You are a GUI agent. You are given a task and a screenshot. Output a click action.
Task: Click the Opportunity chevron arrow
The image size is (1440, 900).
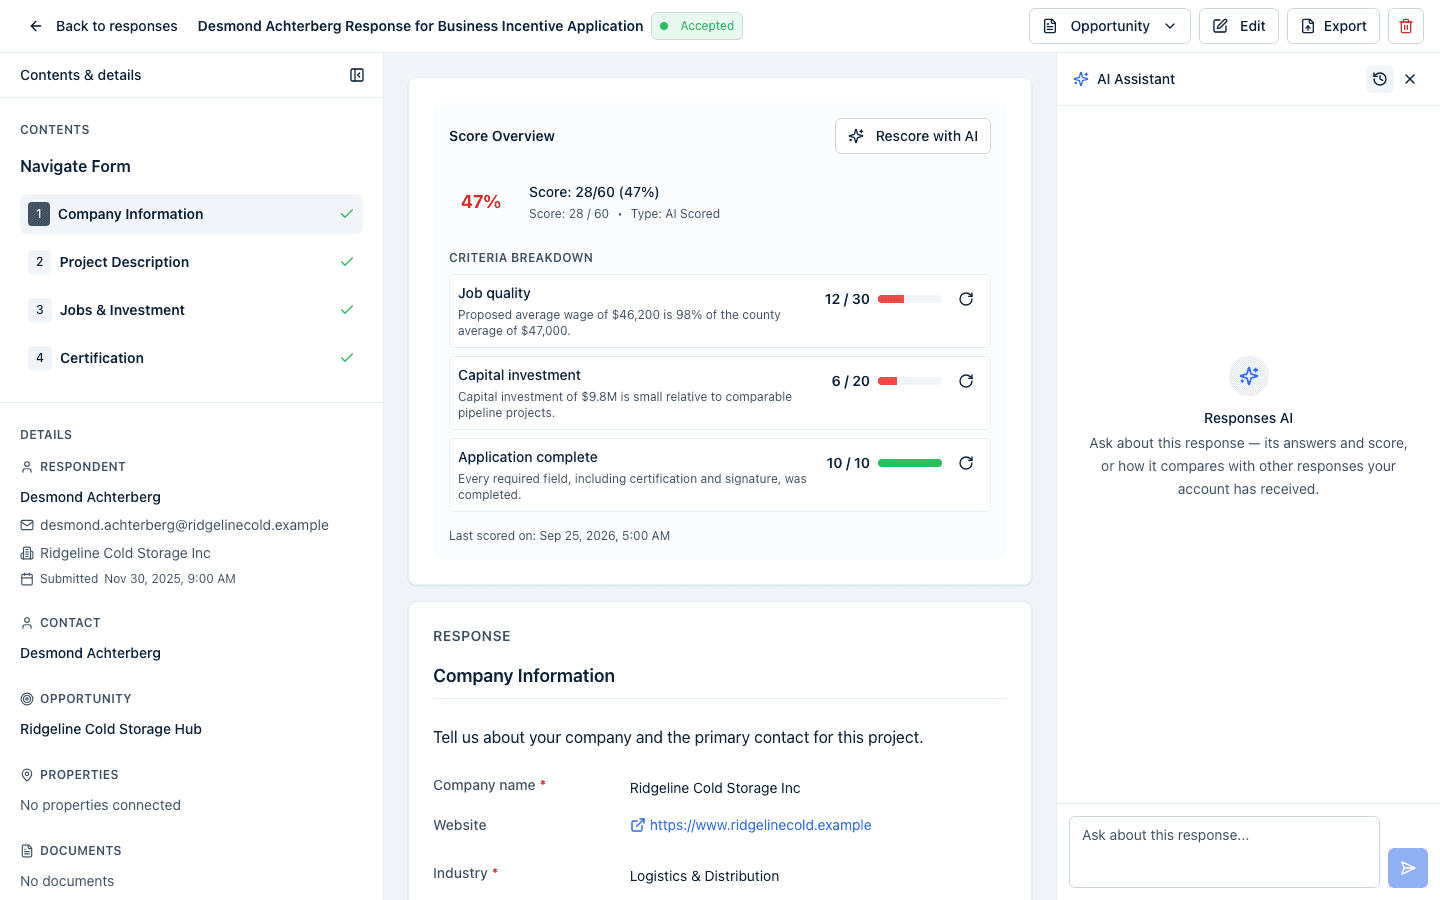1170,26
